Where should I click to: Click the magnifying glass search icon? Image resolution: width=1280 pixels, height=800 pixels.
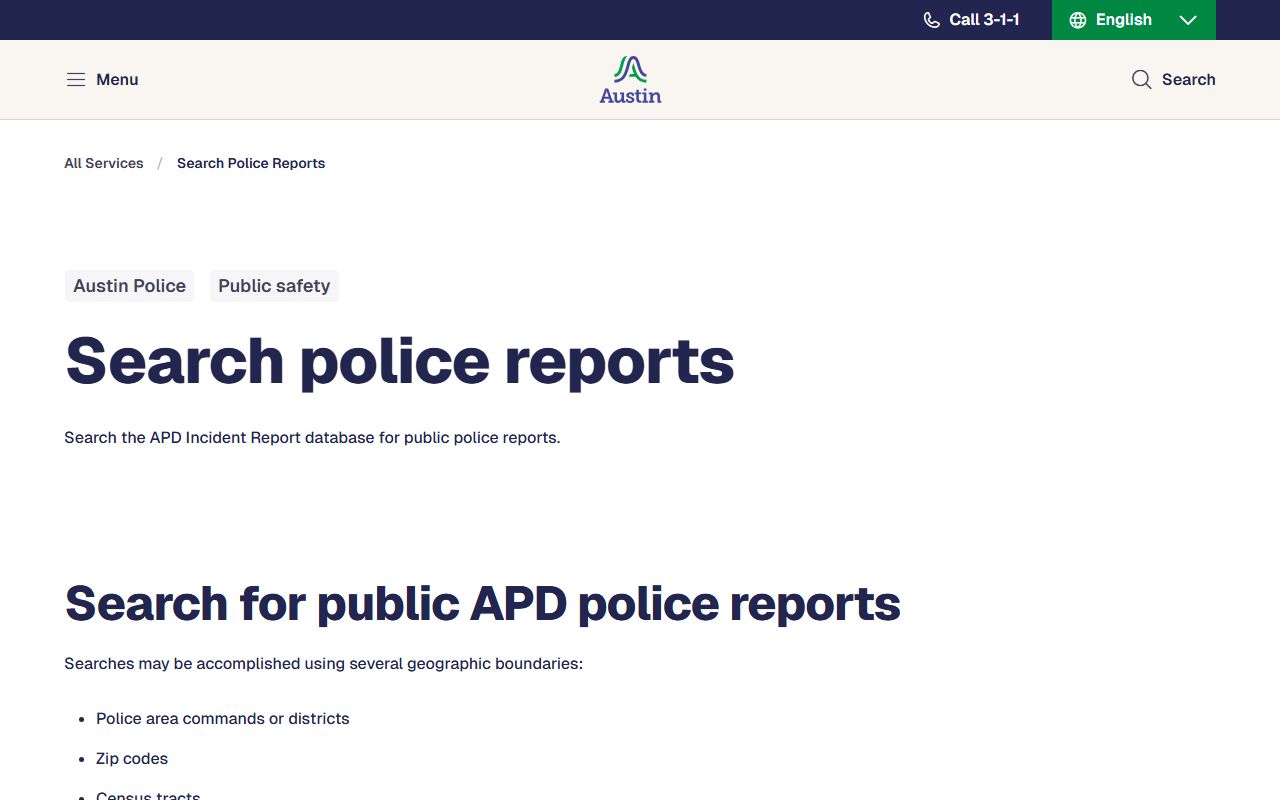(1141, 80)
